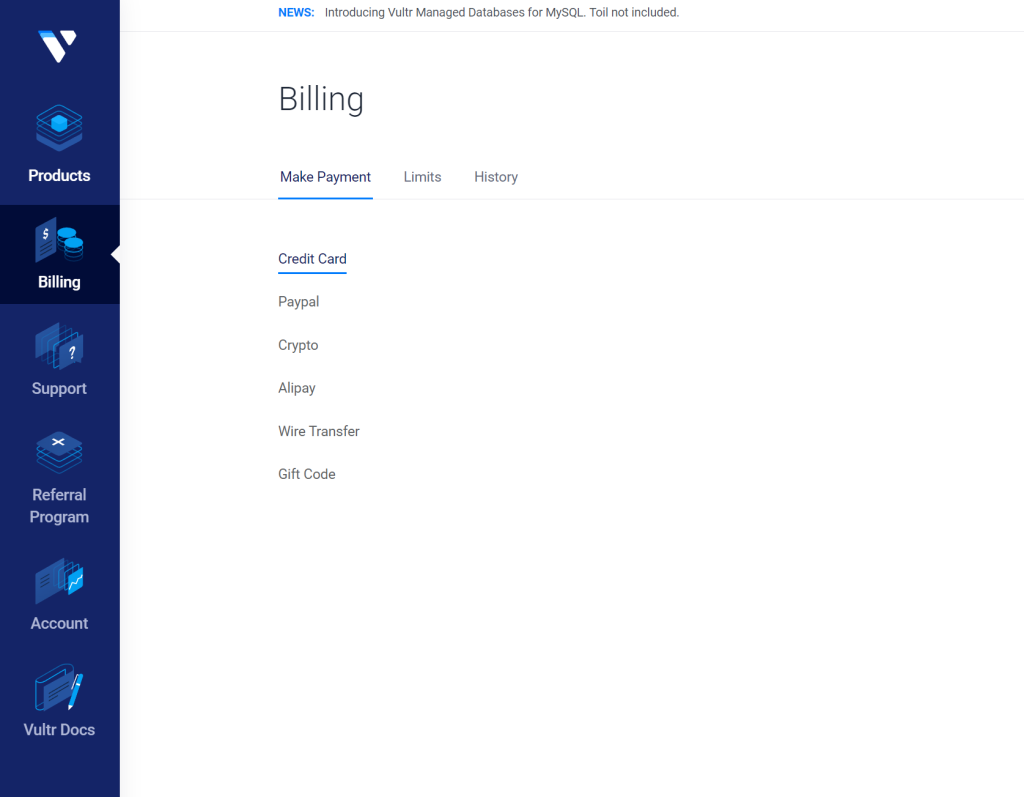
Task: Open Support via its question mark icon
Action: point(59,346)
